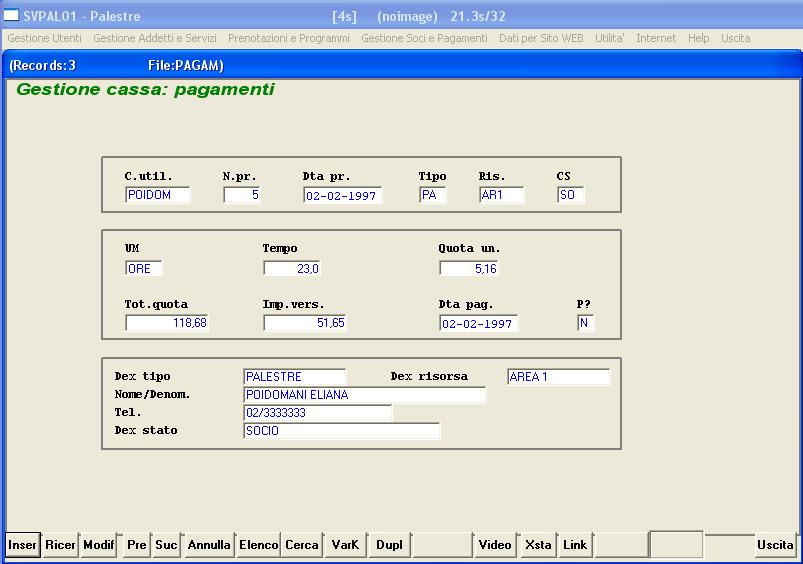
Task: Click the Annulla button
Action: pos(209,545)
